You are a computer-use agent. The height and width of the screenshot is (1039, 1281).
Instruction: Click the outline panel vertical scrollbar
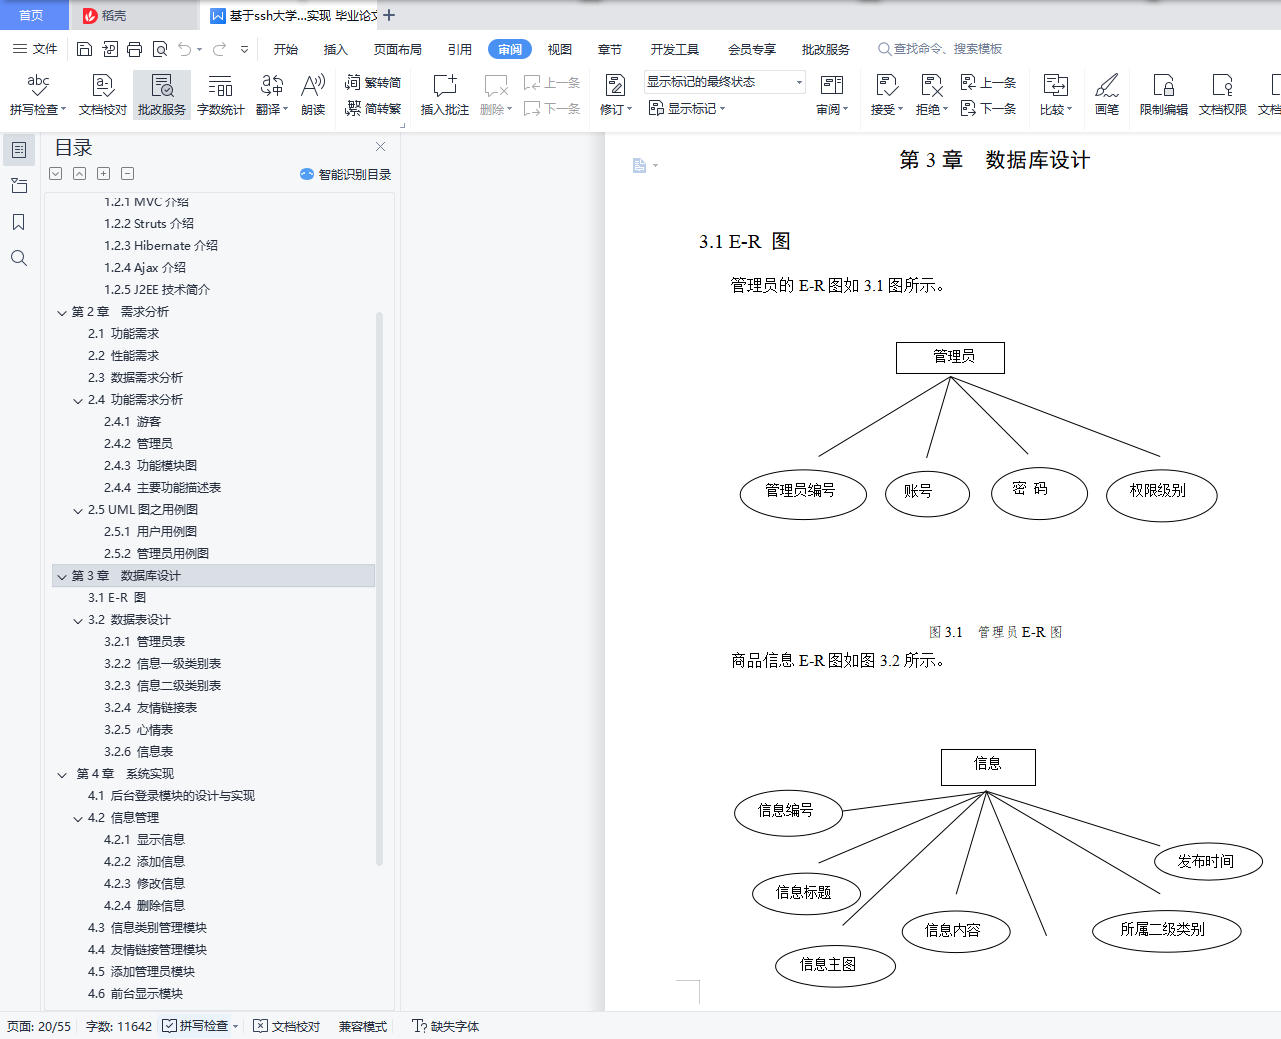pyautogui.click(x=379, y=588)
